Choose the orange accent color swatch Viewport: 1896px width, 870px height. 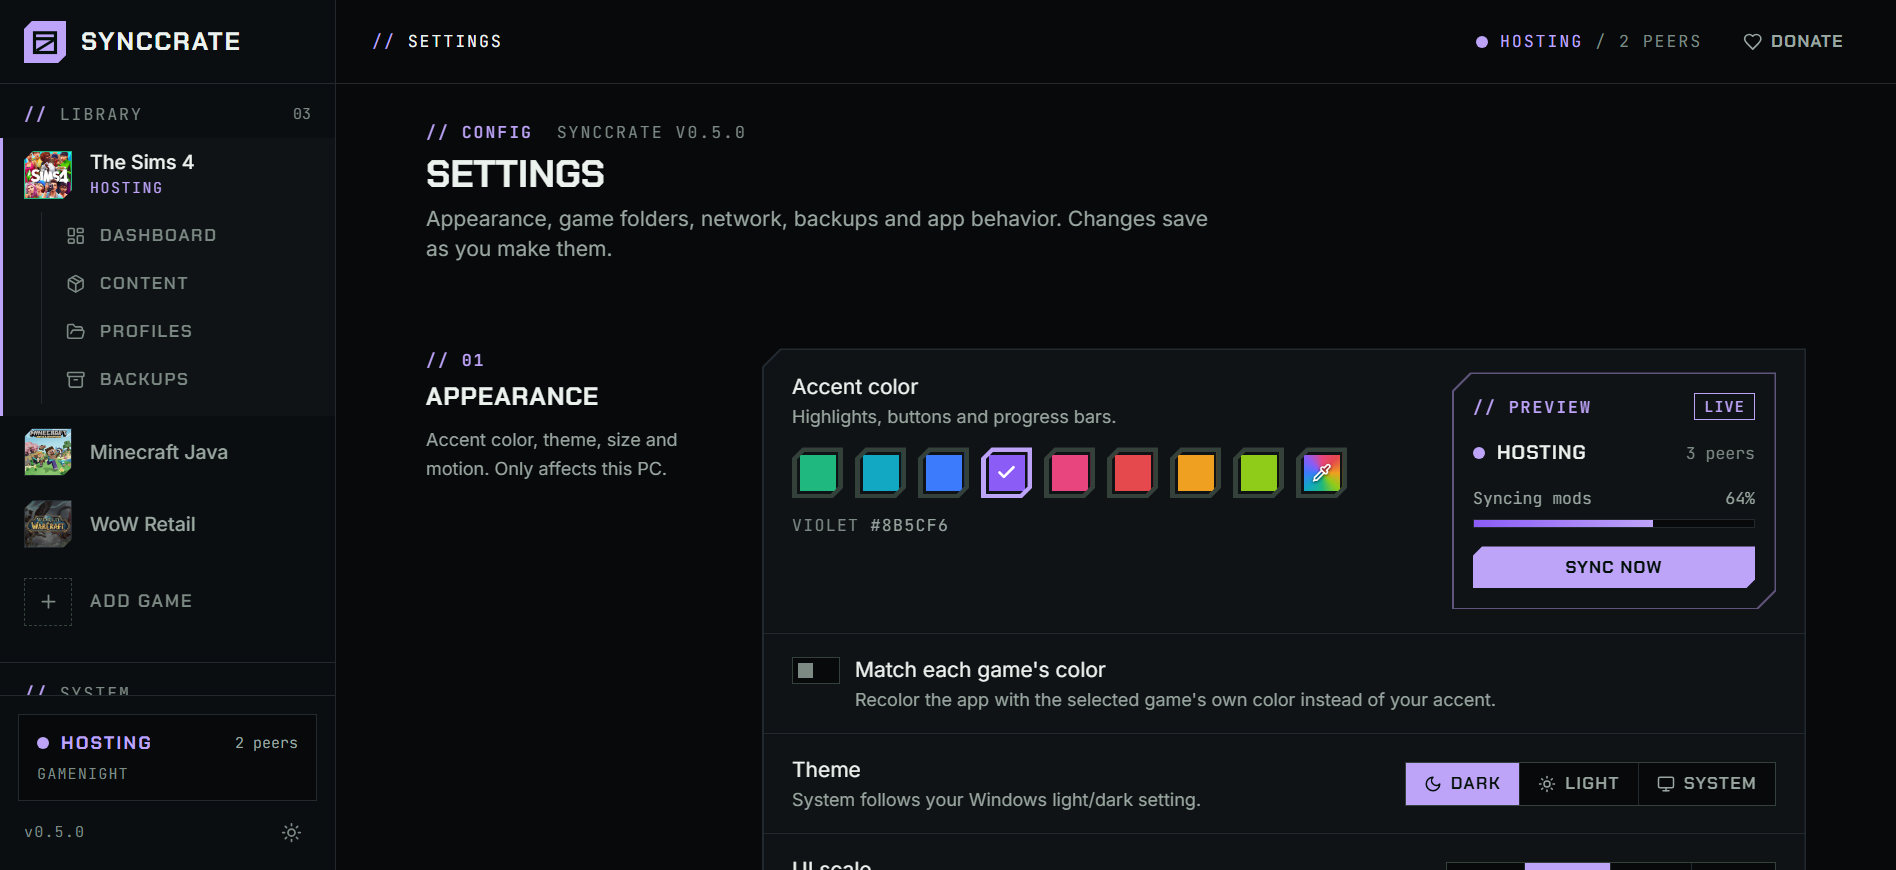coord(1196,473)
